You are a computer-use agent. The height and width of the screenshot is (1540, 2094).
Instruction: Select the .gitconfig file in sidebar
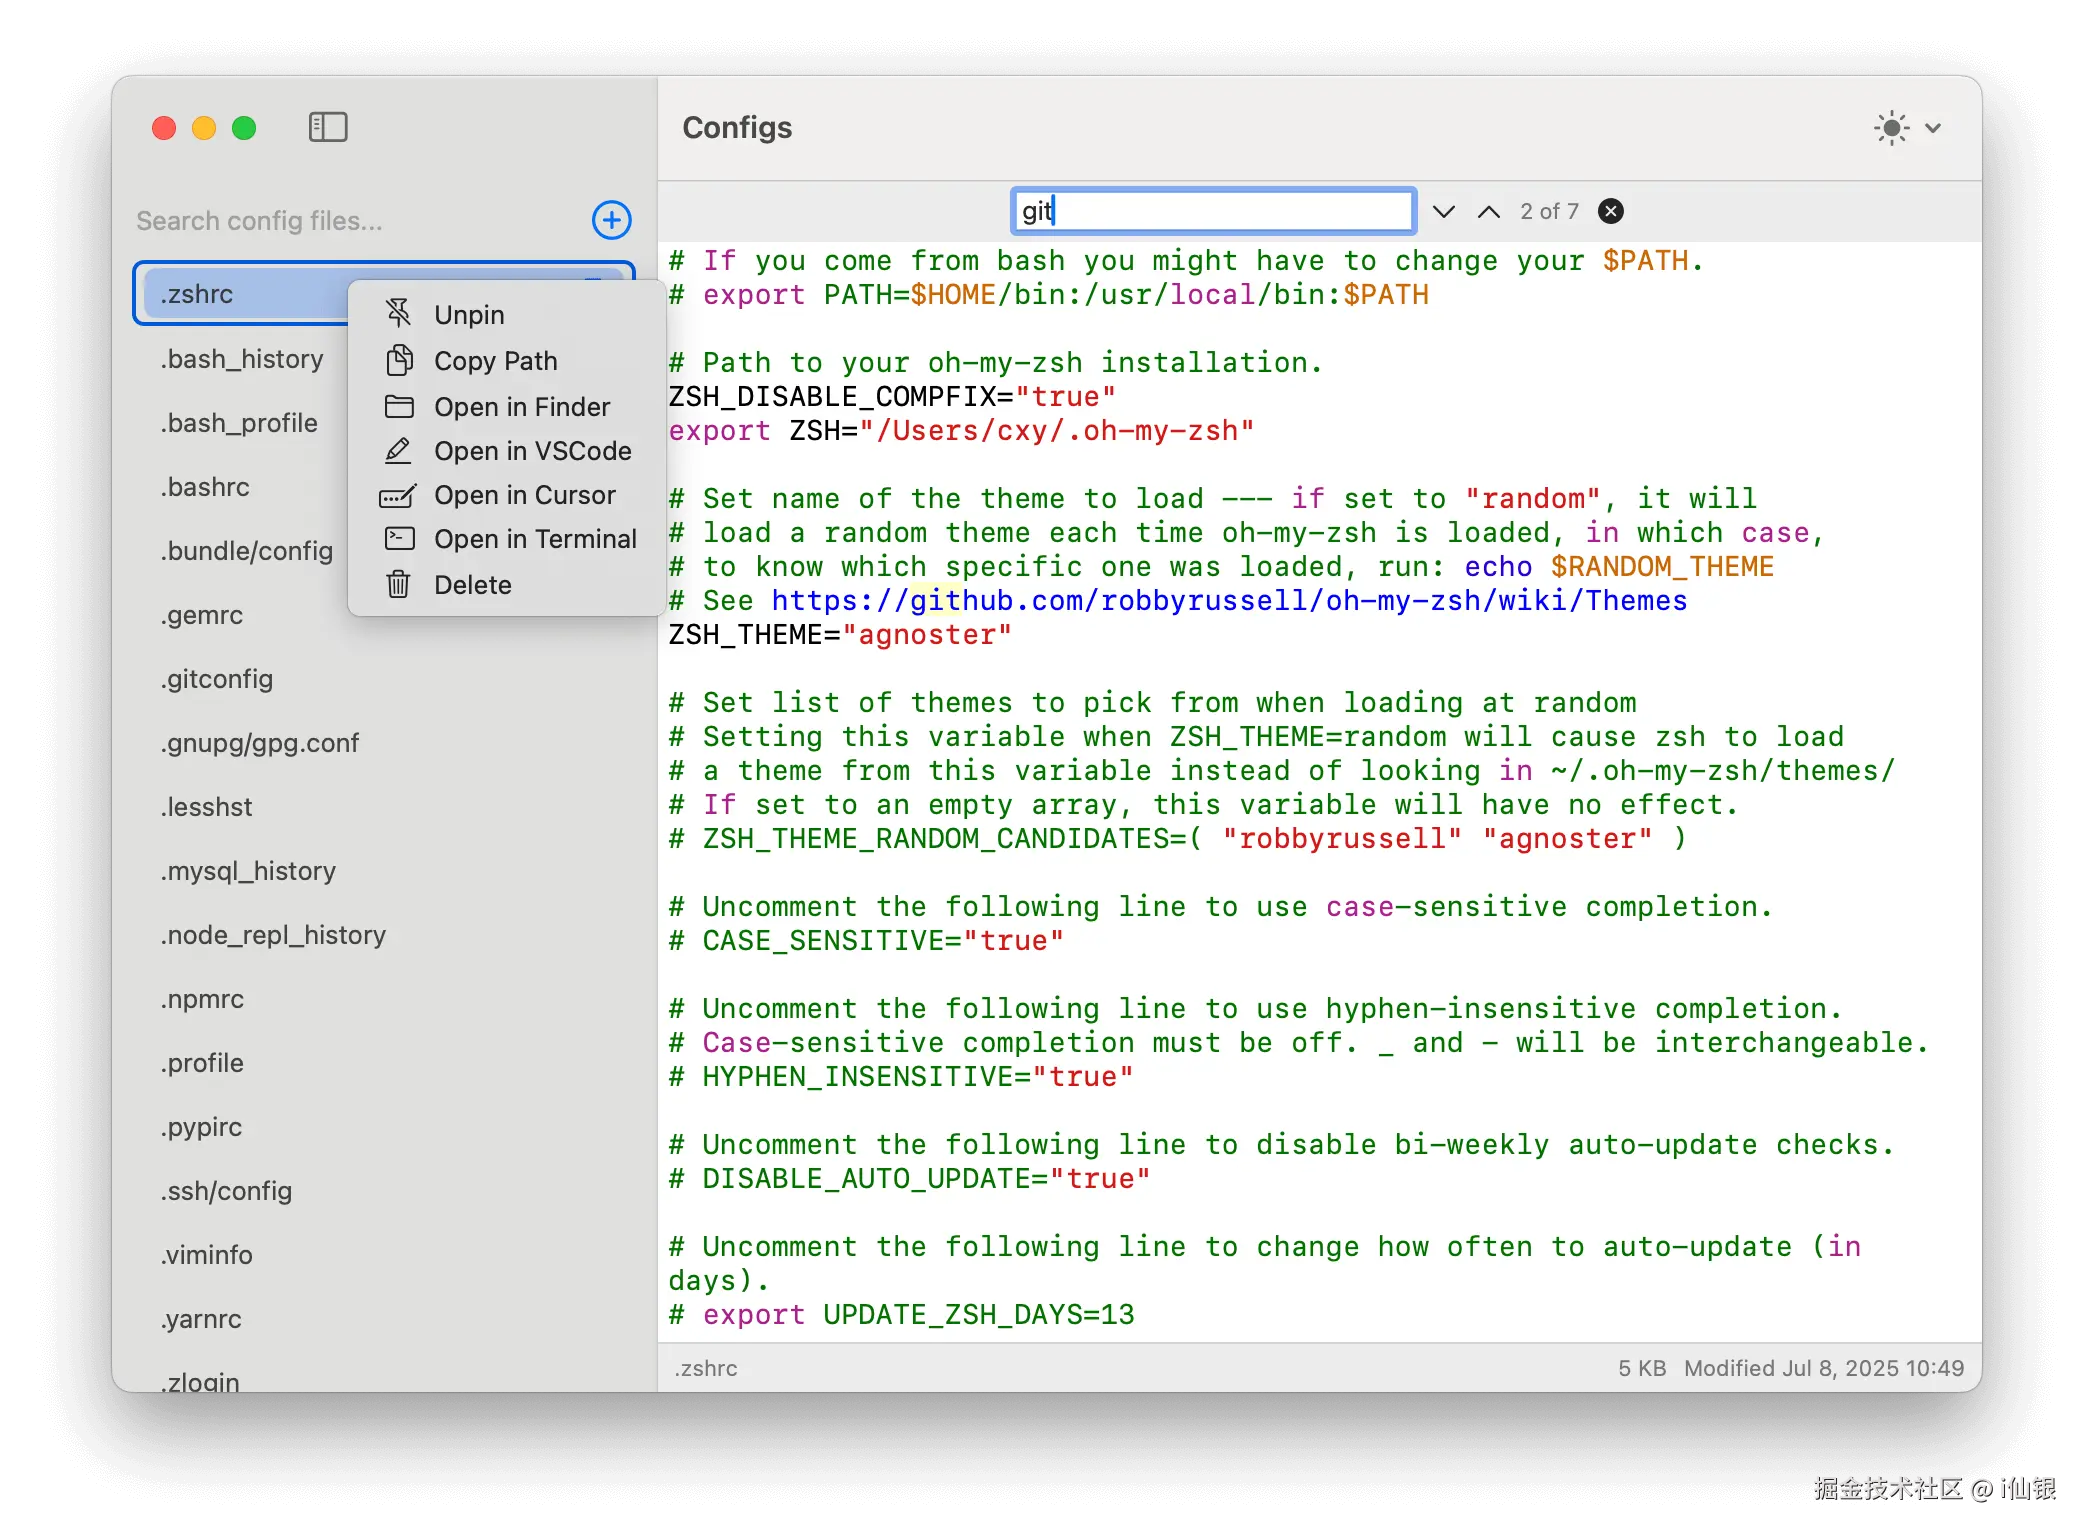tap(217, 679)
